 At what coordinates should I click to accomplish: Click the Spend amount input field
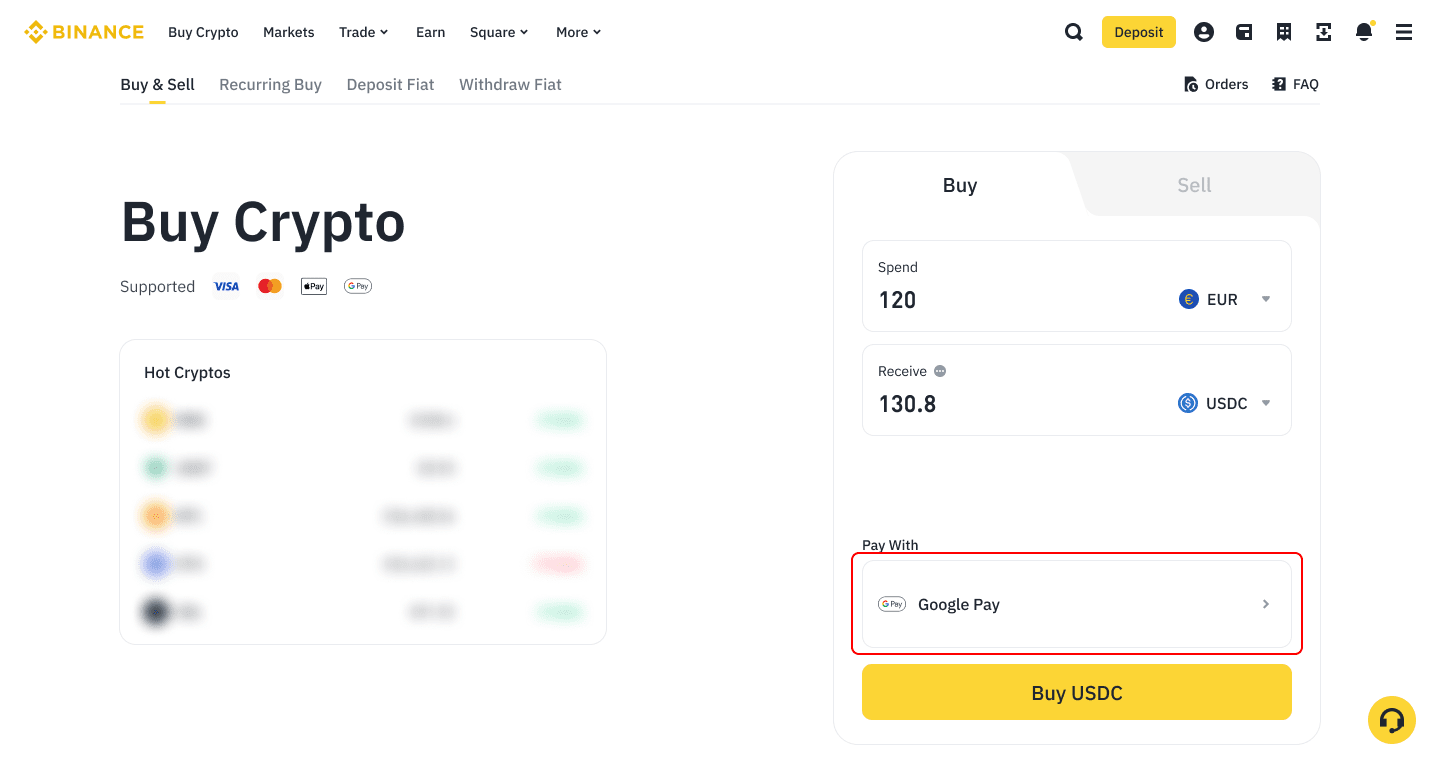pos(1010,300)
